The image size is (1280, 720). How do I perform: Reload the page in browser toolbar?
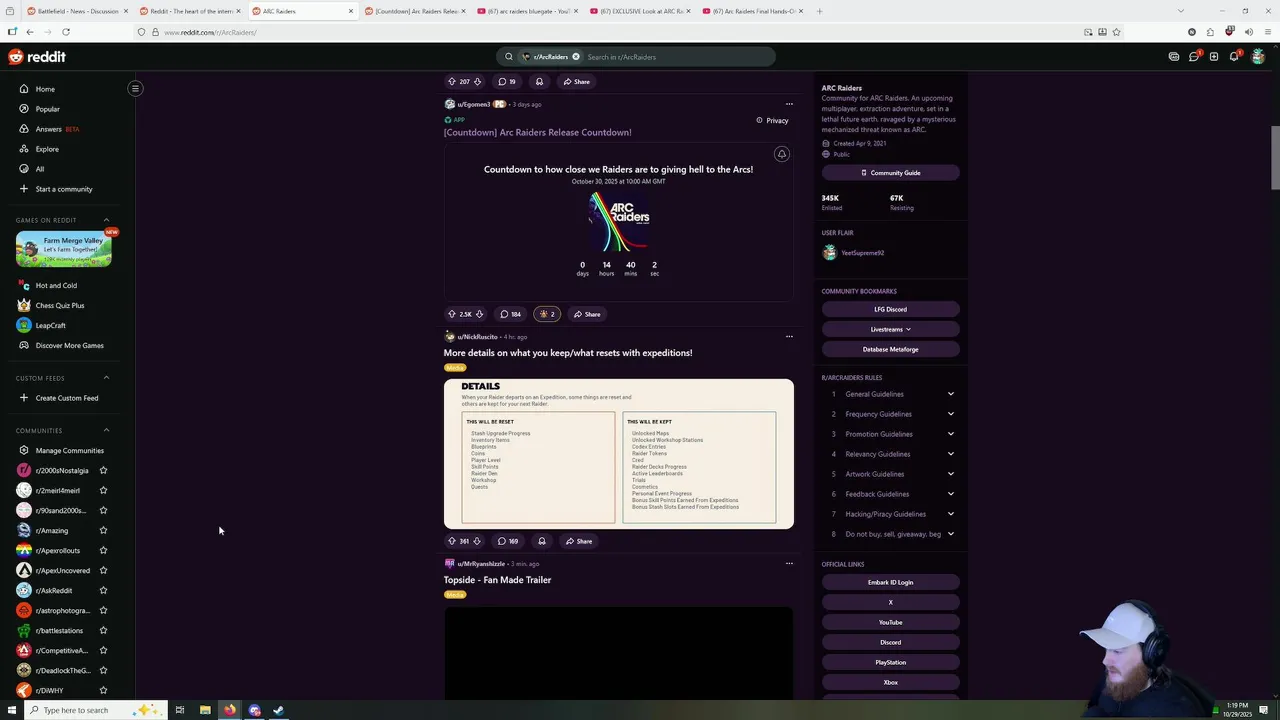coord(65,32)
